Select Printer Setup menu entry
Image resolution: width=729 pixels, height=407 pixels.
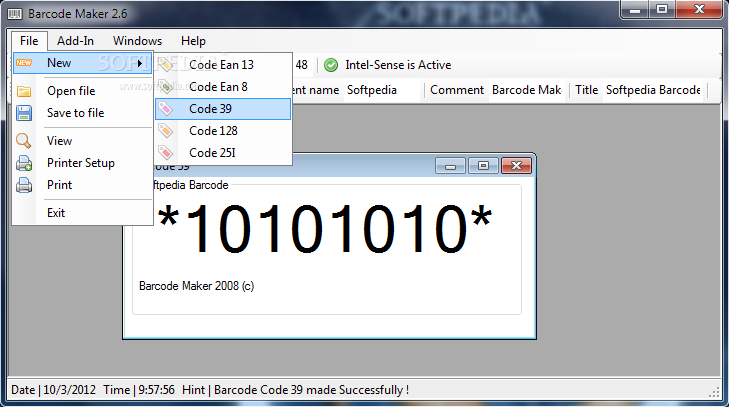coord(83,163)
